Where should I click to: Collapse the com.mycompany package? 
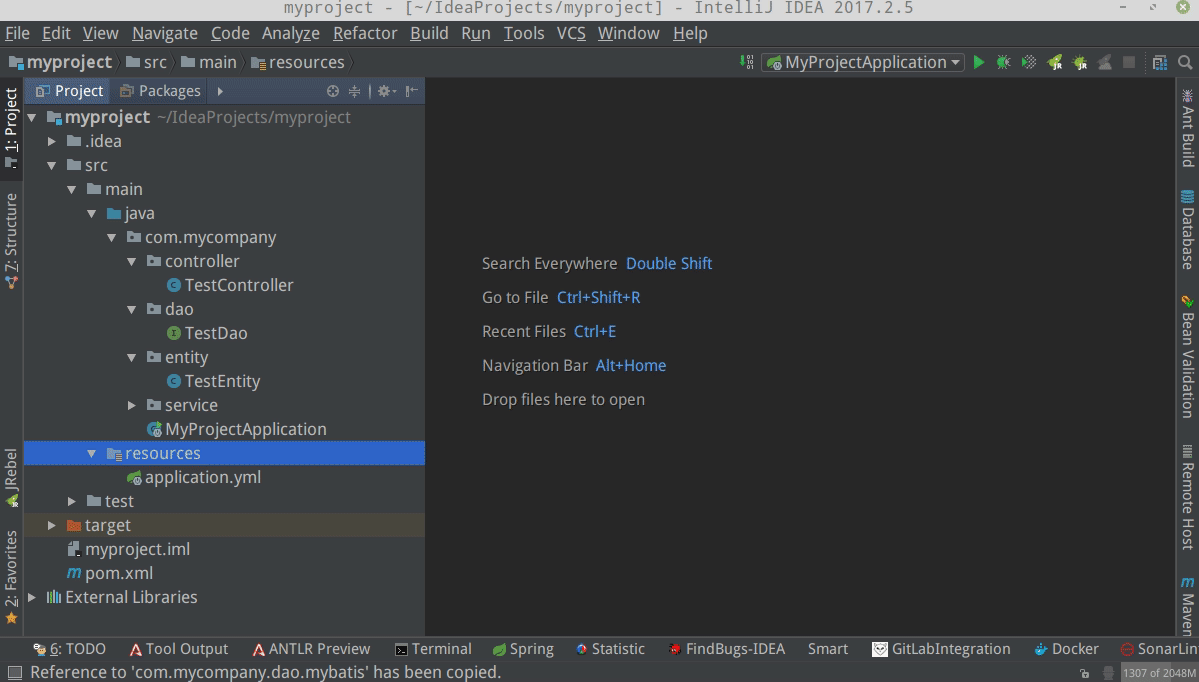click(112, 238)
